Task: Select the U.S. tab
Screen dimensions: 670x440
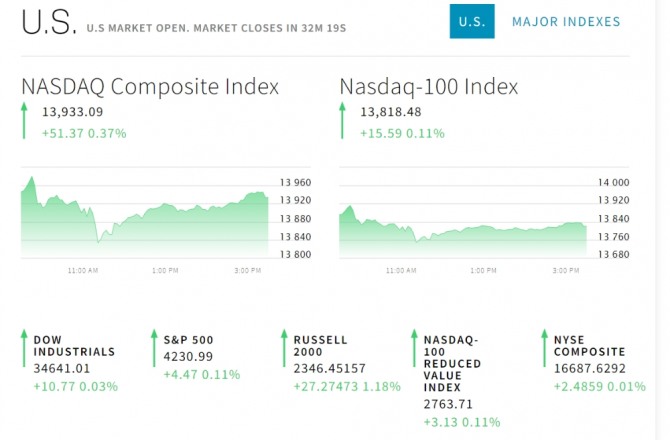Action: tap(472, 22)
